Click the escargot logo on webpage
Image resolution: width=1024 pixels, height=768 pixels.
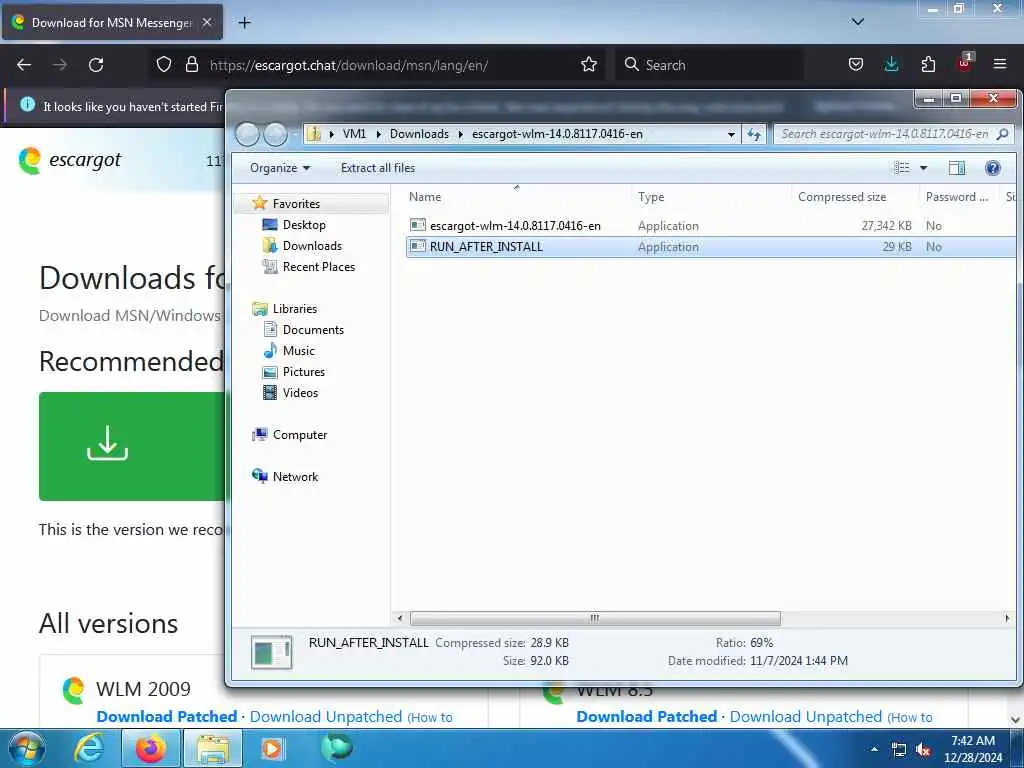coord(70,161)
